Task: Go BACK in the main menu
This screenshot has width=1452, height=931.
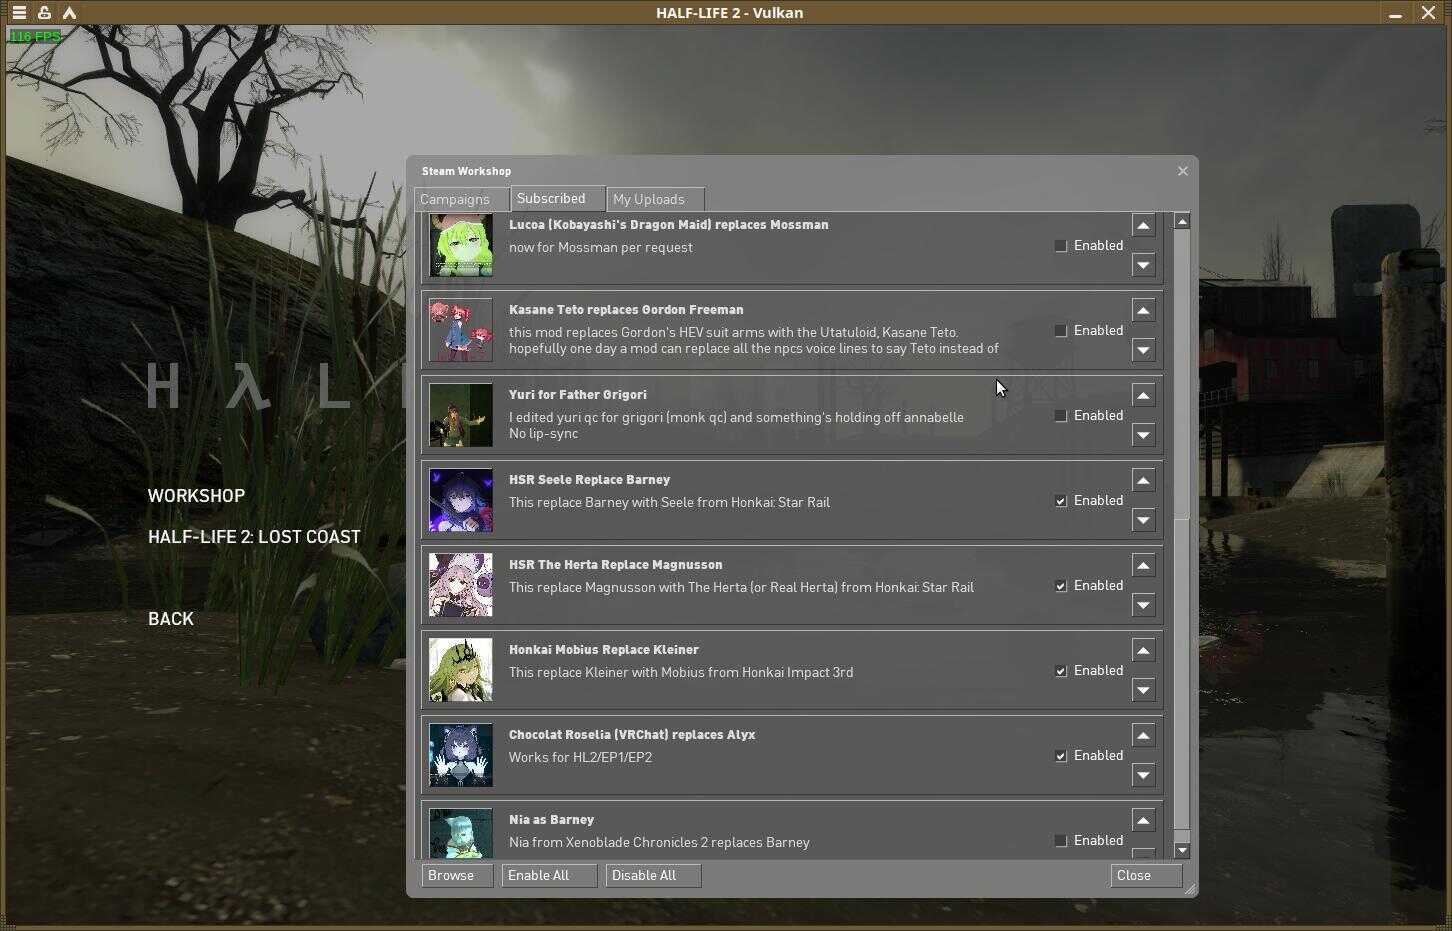Action: click(171, 619)
